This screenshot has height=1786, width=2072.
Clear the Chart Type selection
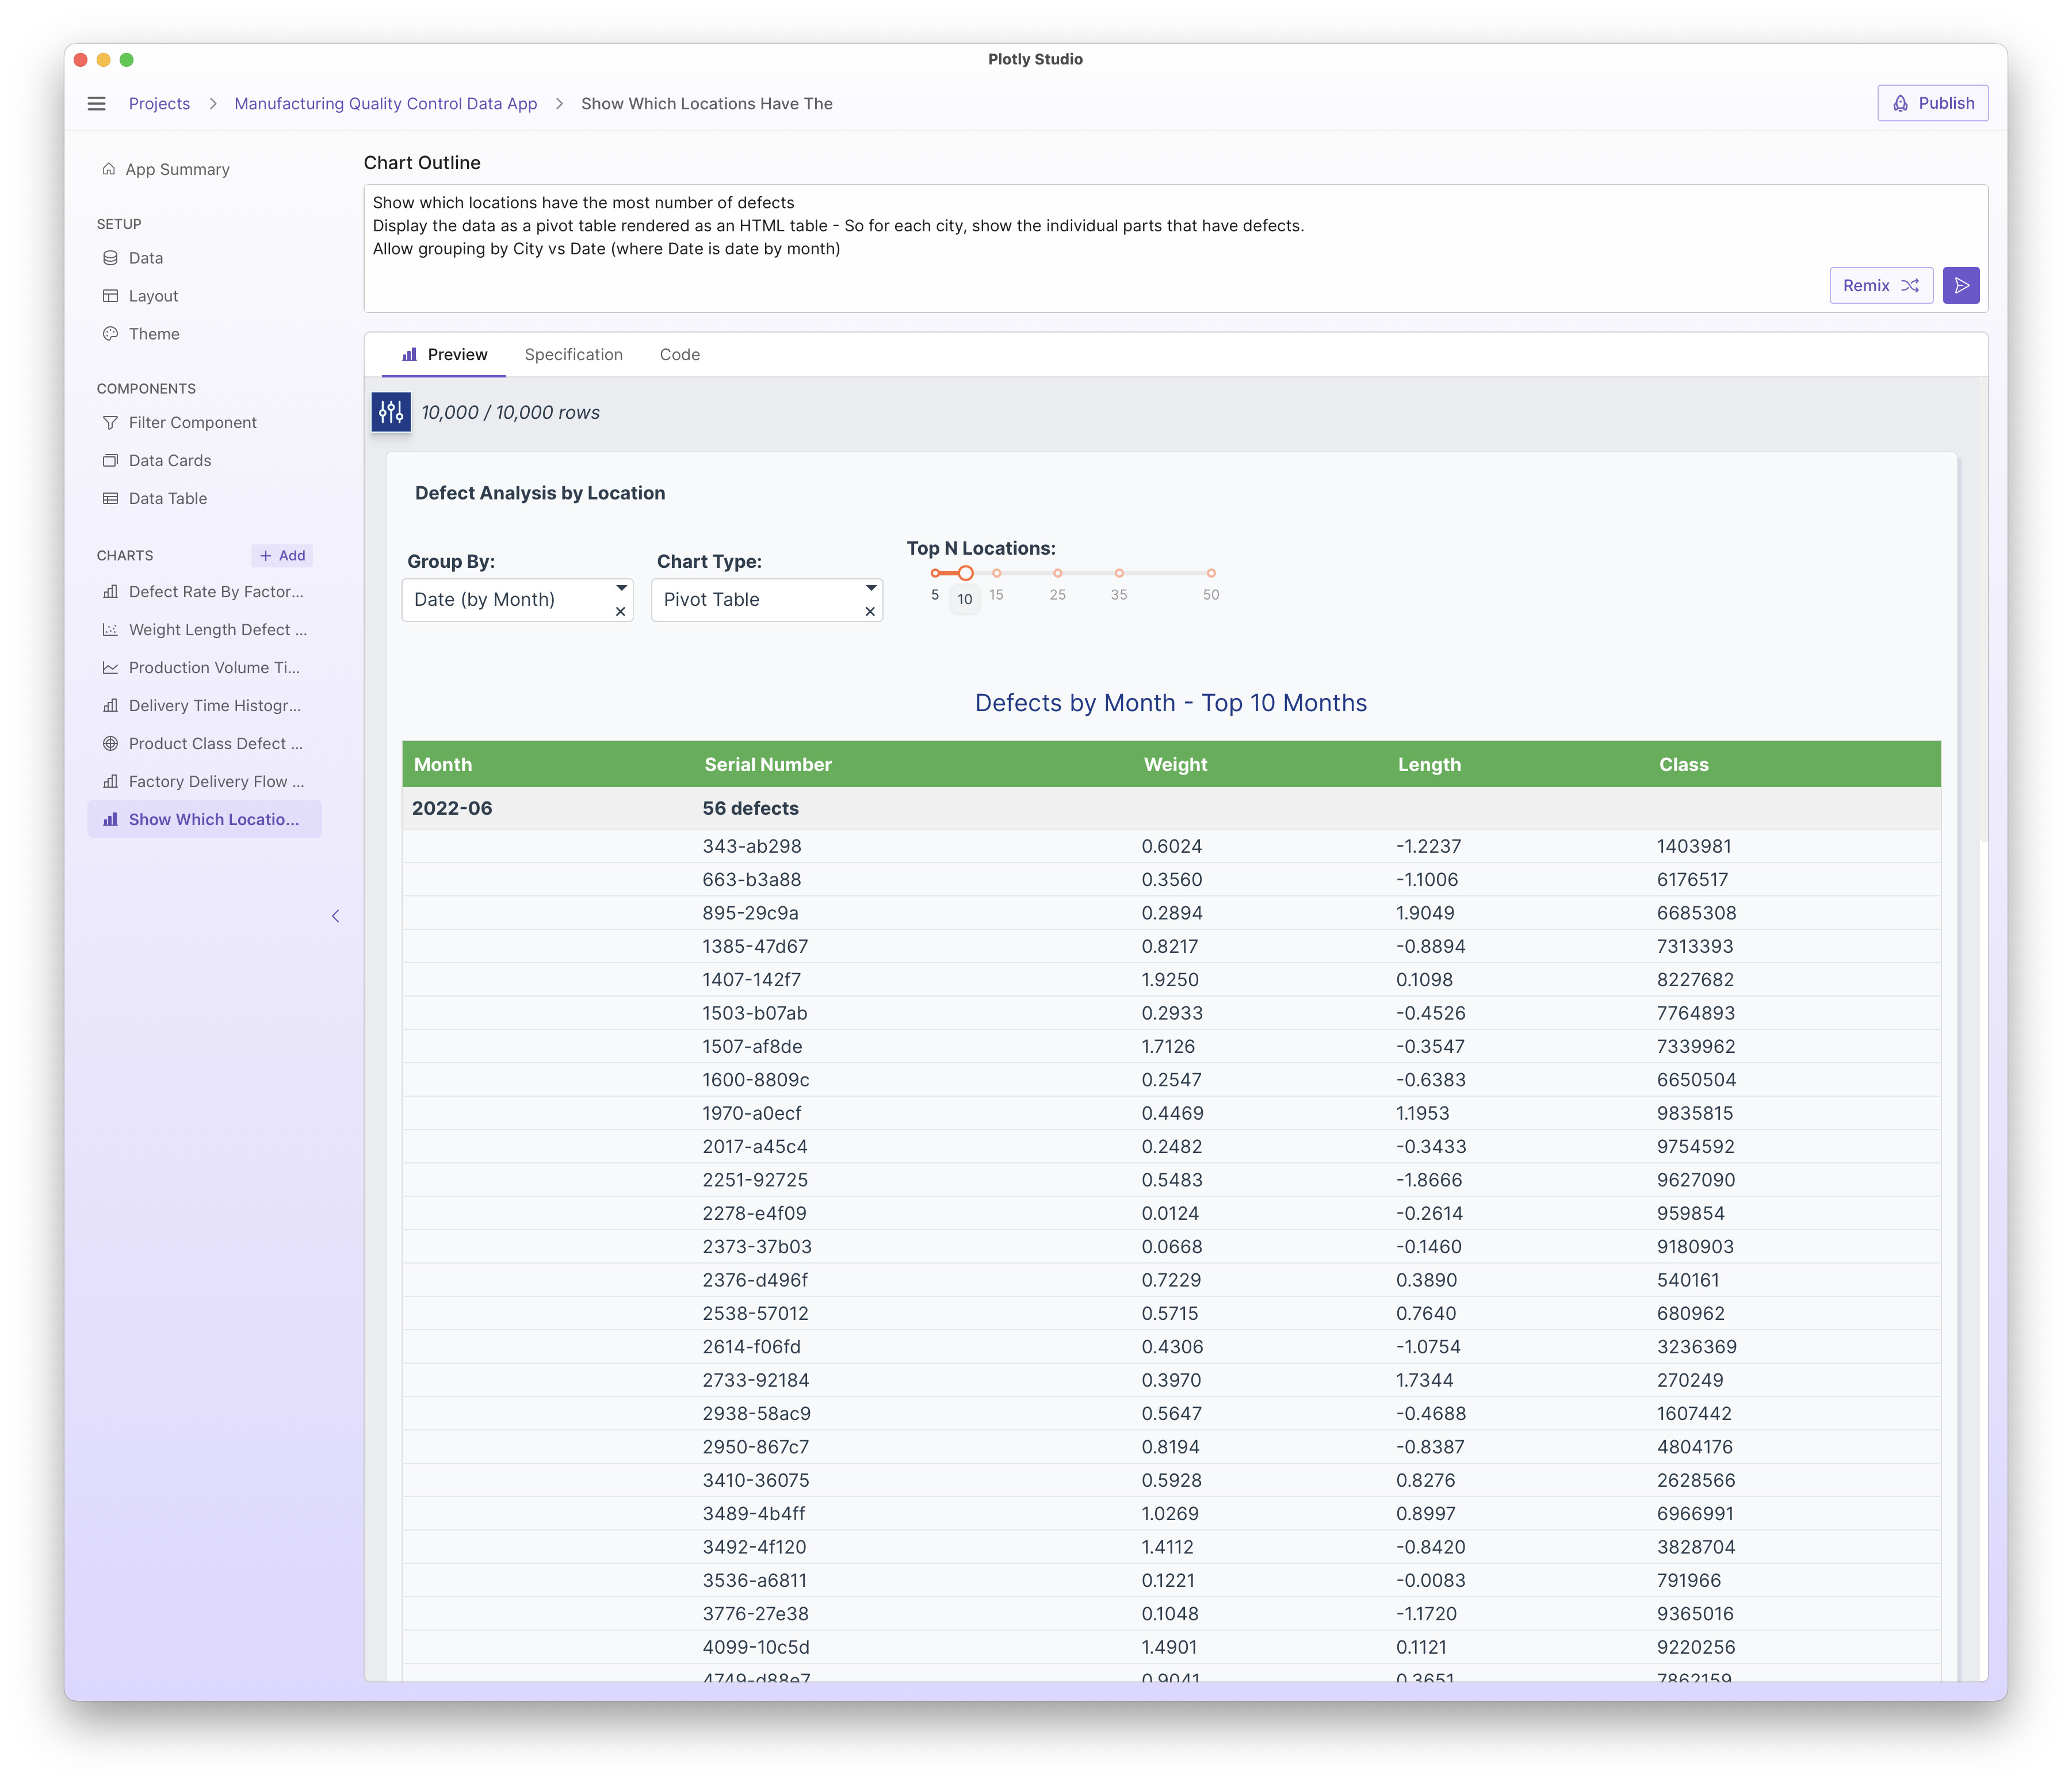coord(870,612)
